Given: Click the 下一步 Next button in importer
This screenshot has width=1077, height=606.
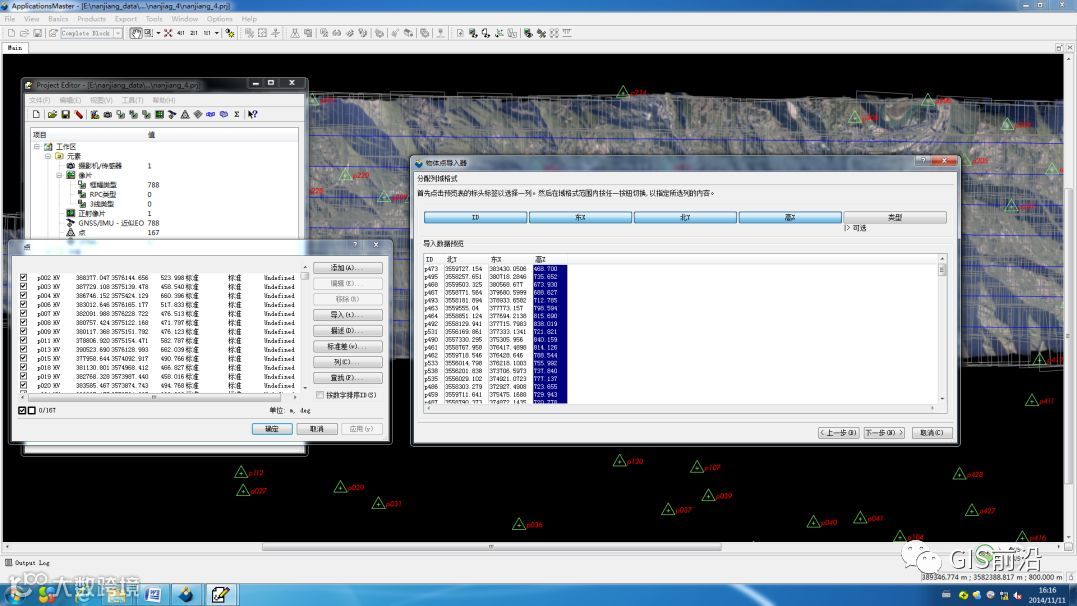Looking at the screenshot, I should [x=883, y=433].
